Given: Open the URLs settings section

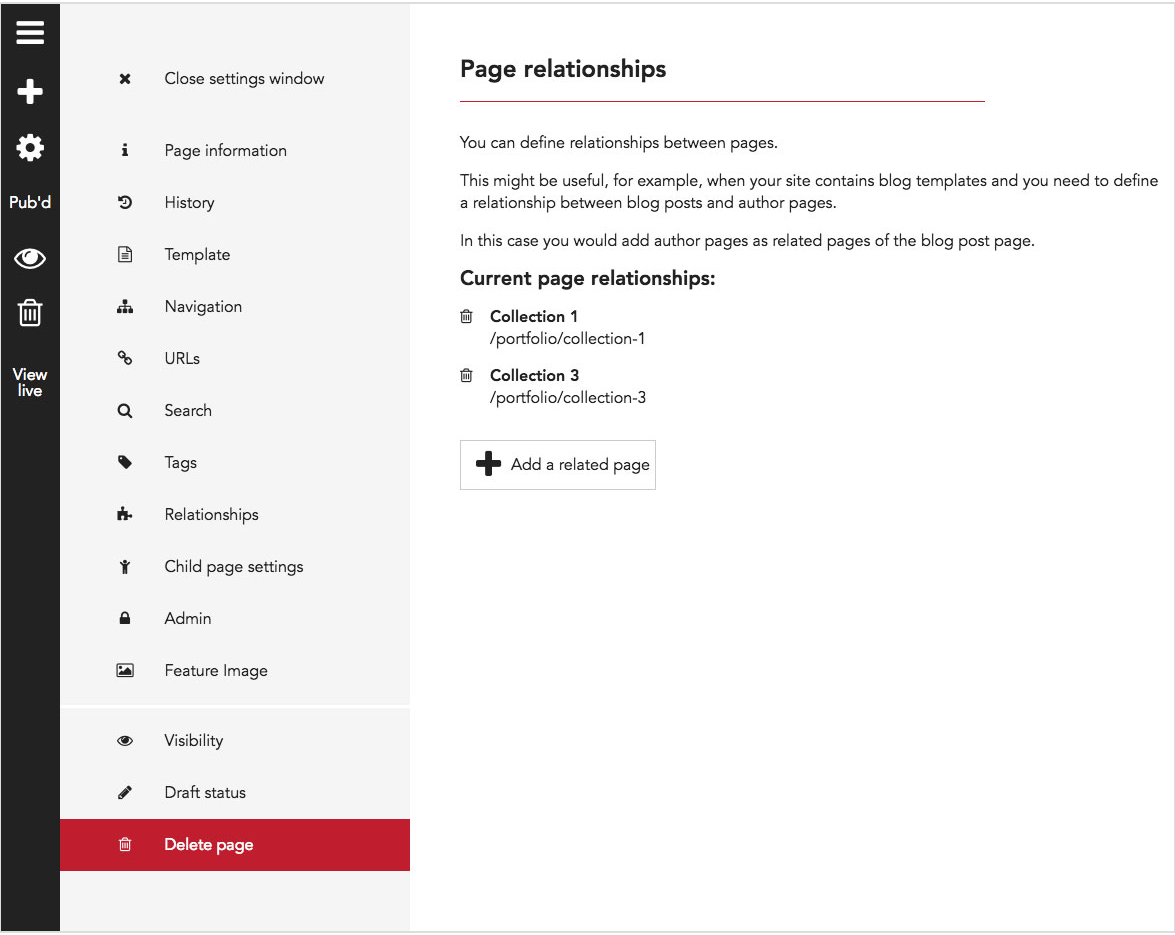Looking at the screenshot, I should tap(182, 358).
